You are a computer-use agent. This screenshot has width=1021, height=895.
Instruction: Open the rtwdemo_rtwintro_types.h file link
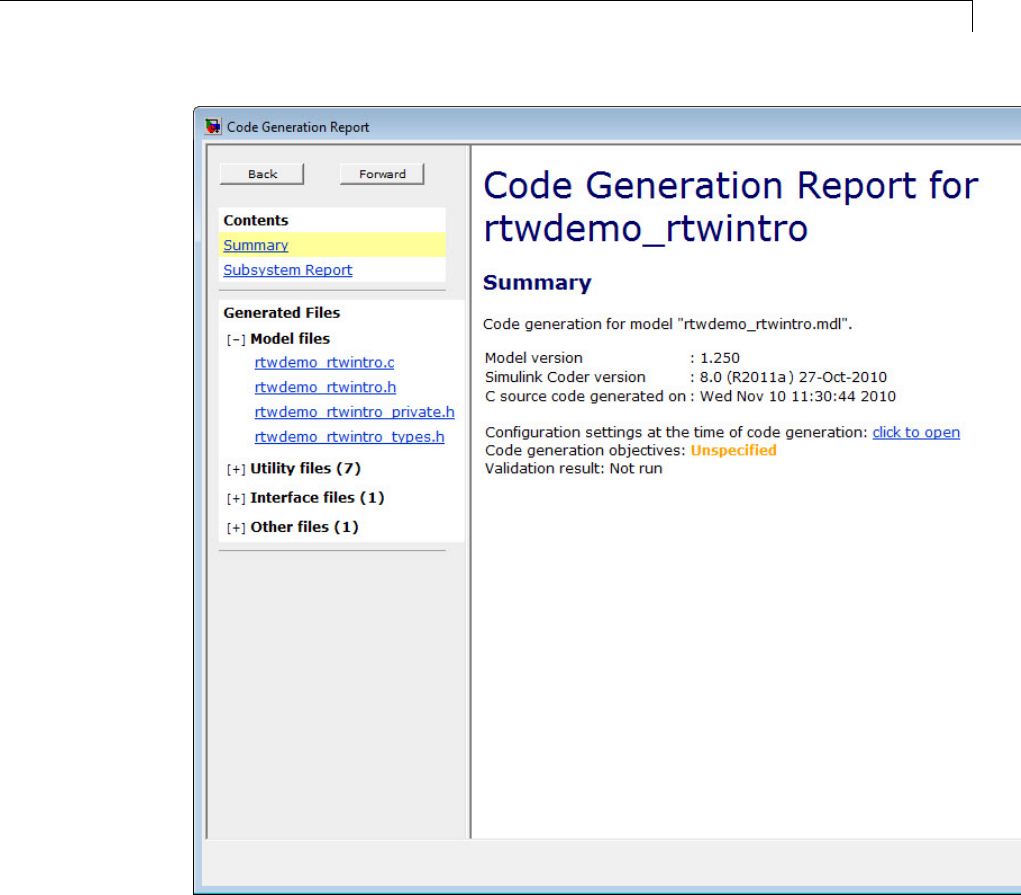[349, 437]
